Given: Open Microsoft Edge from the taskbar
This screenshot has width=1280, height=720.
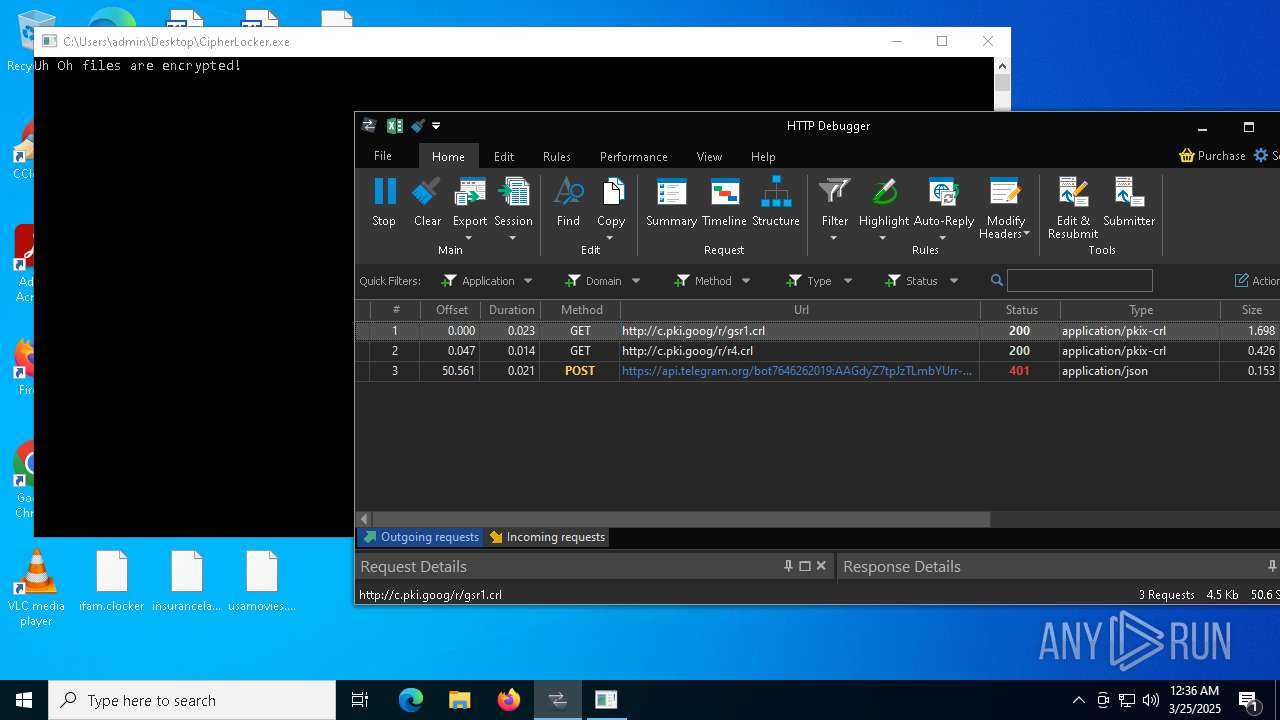Looking at the screenshot, I should pos(411,700).
